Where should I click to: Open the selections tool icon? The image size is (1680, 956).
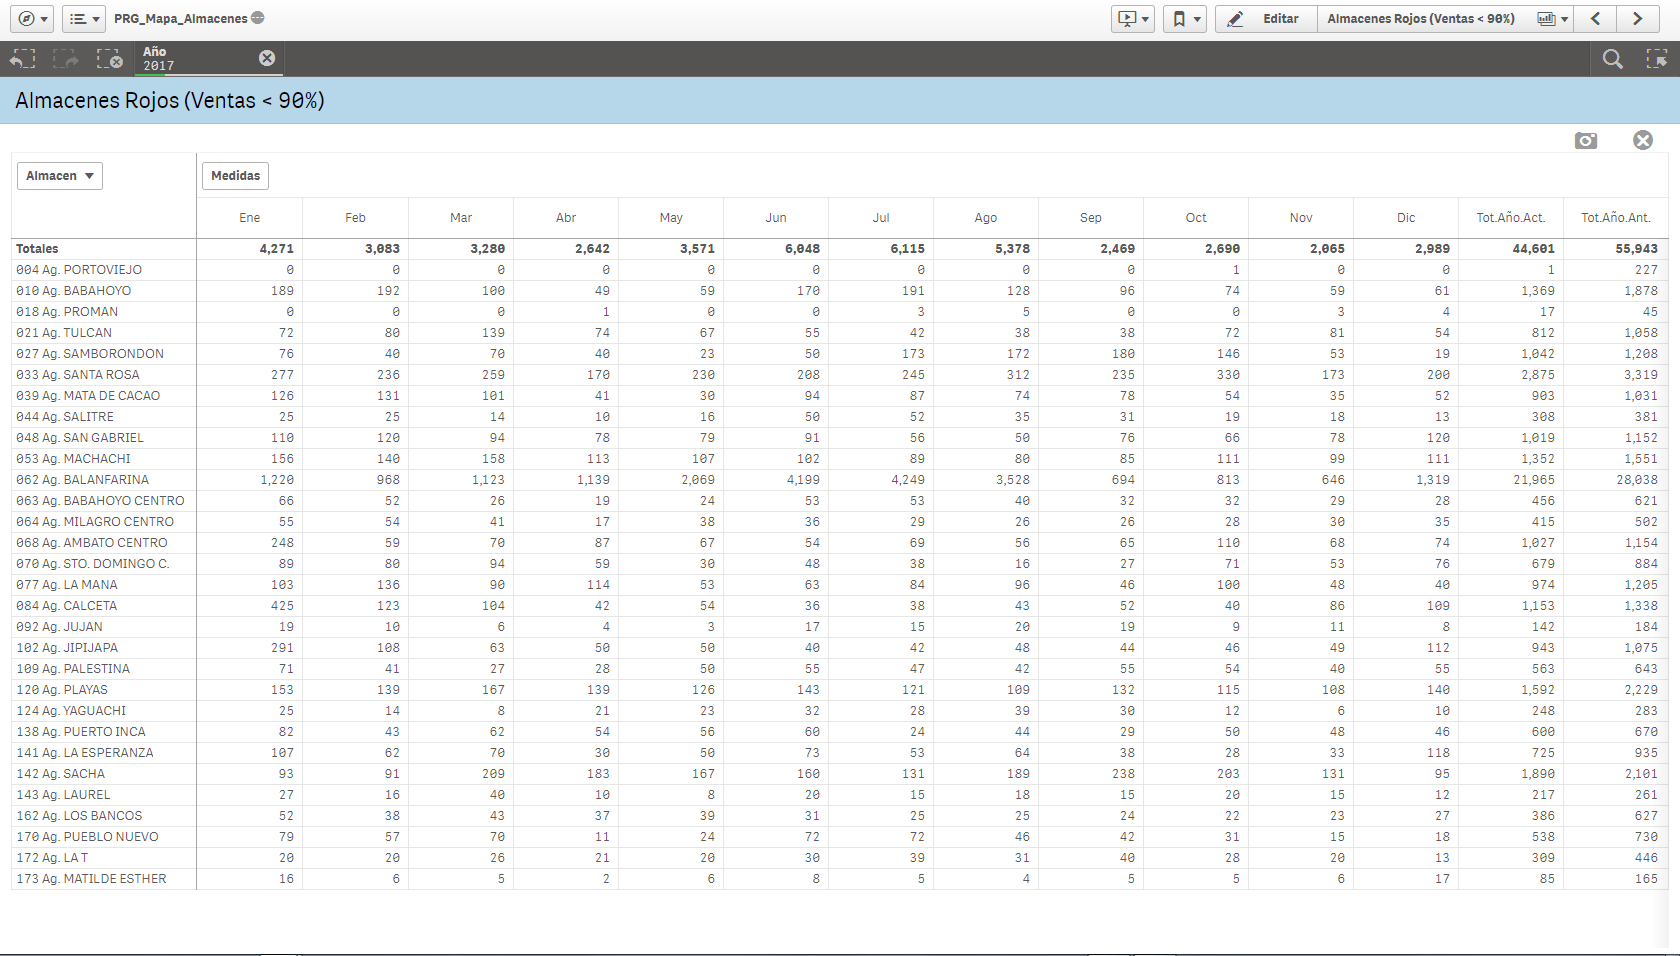coord(1656,59)
